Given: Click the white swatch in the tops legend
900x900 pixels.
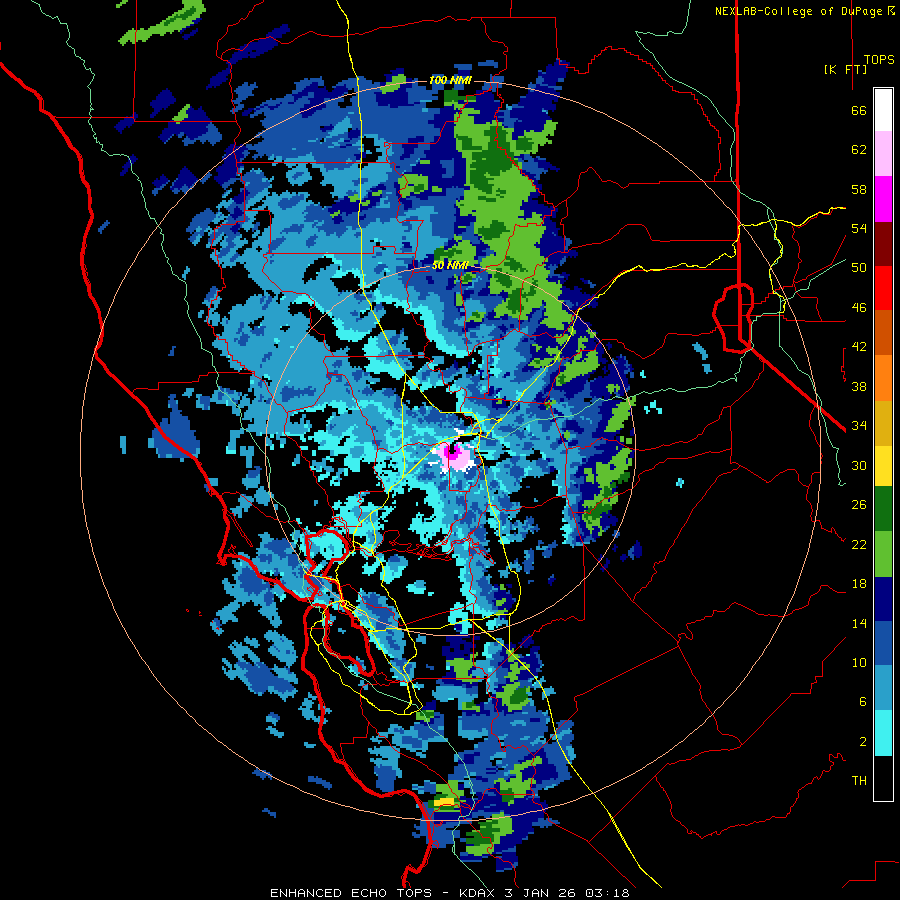Looking at the screenshot, I should [883, 110].
